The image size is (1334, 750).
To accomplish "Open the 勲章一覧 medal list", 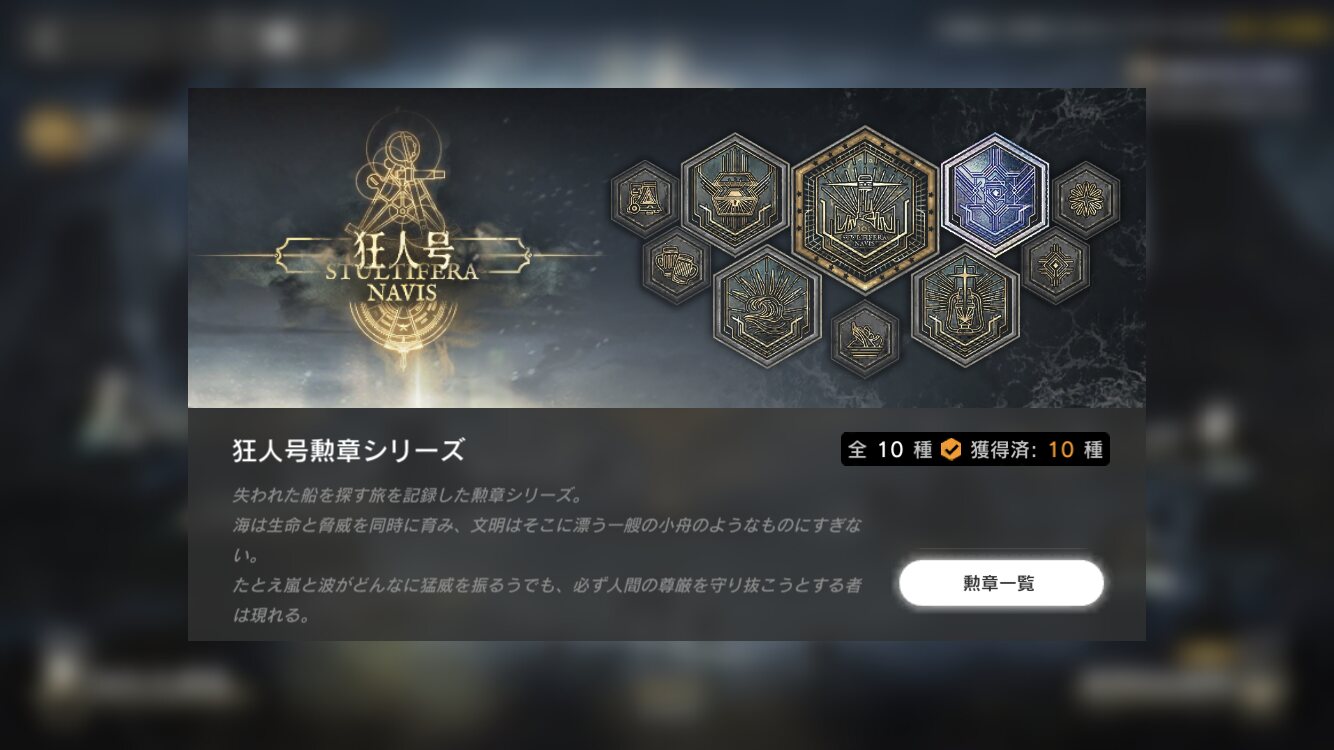I will 1001,584.
